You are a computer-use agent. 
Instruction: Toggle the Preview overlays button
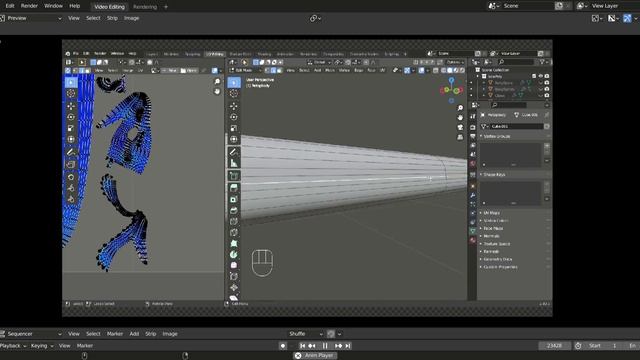[x=627, y=18]
